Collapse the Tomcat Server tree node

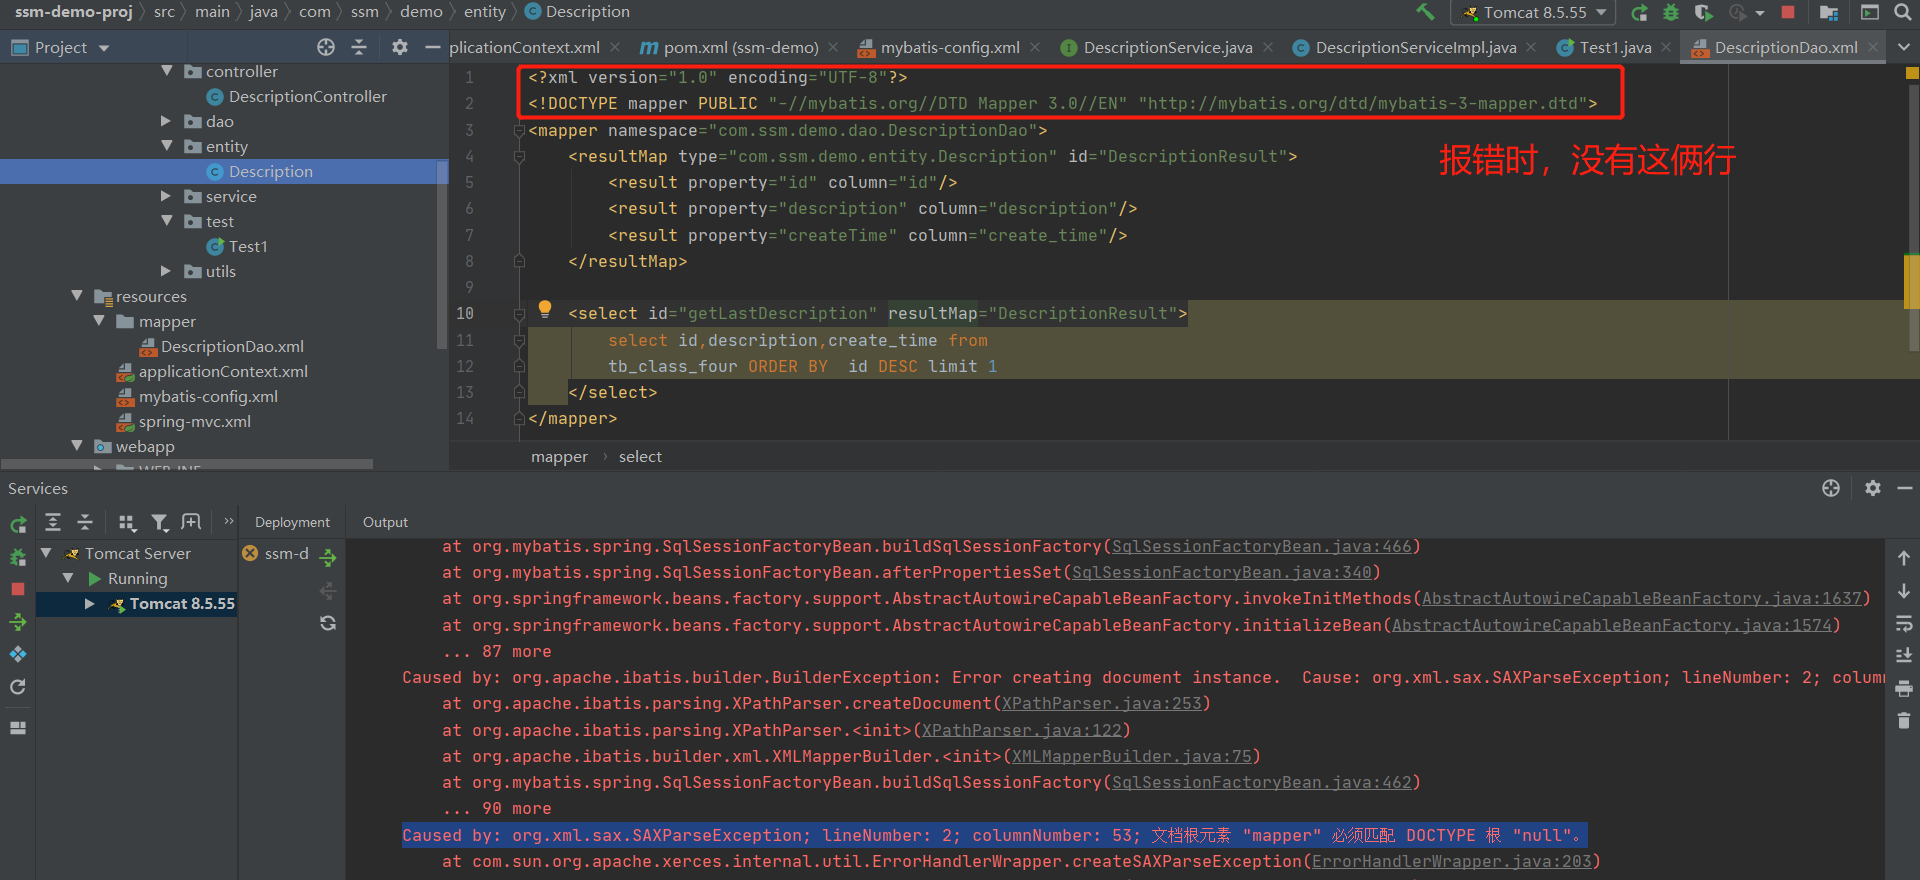46,552
